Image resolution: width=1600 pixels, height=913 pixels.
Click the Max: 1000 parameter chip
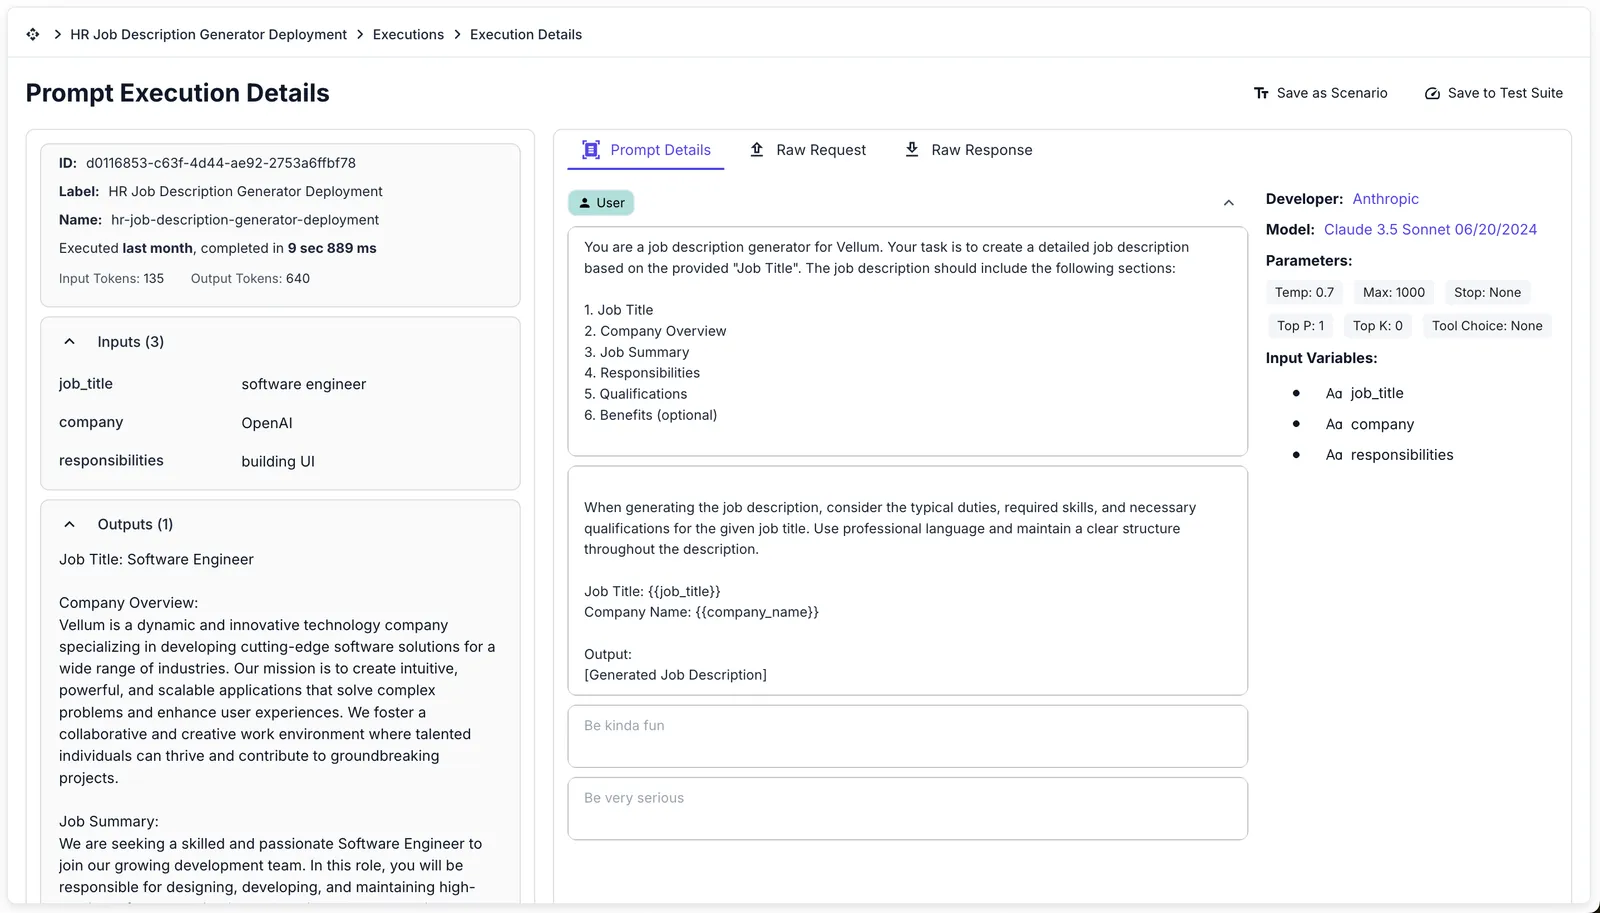coord(1394,293)
